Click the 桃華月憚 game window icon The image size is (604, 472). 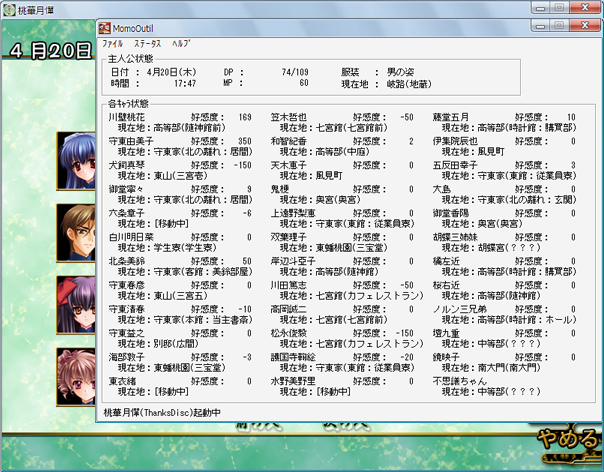(9, 9)
